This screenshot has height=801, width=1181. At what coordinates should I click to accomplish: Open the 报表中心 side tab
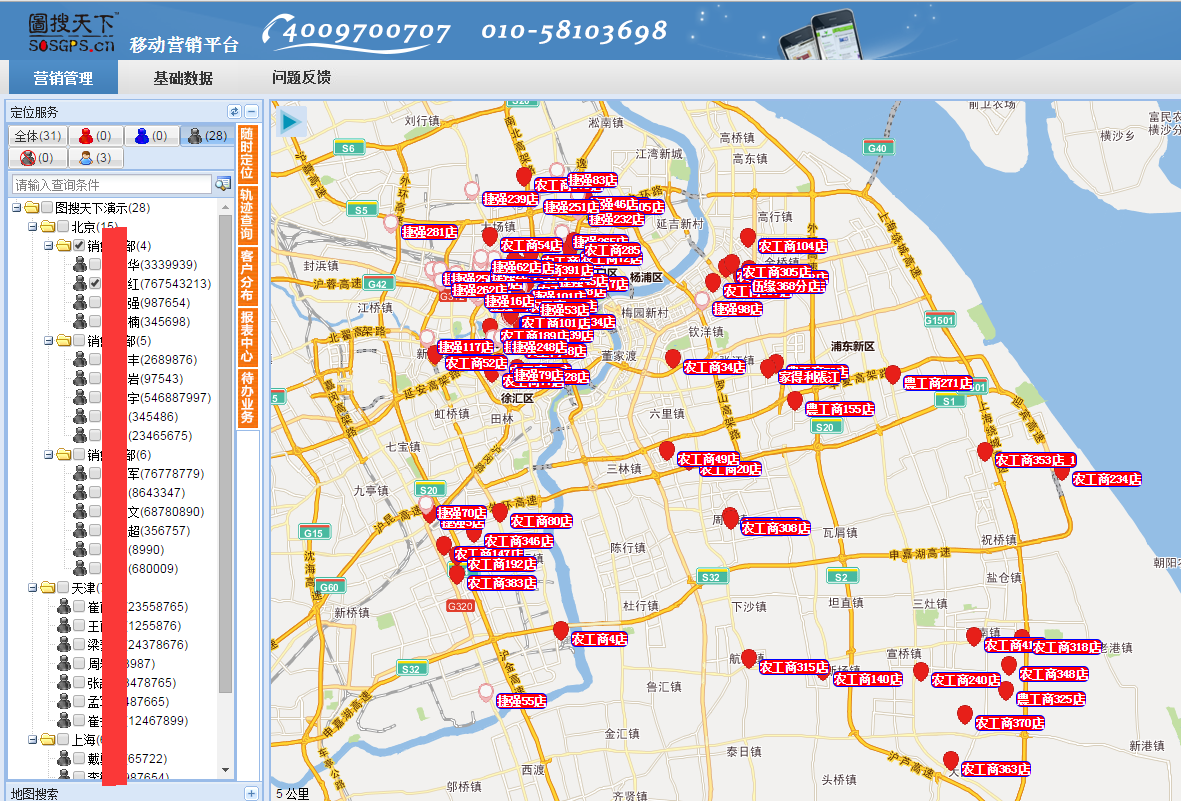[x=247, y=338]
